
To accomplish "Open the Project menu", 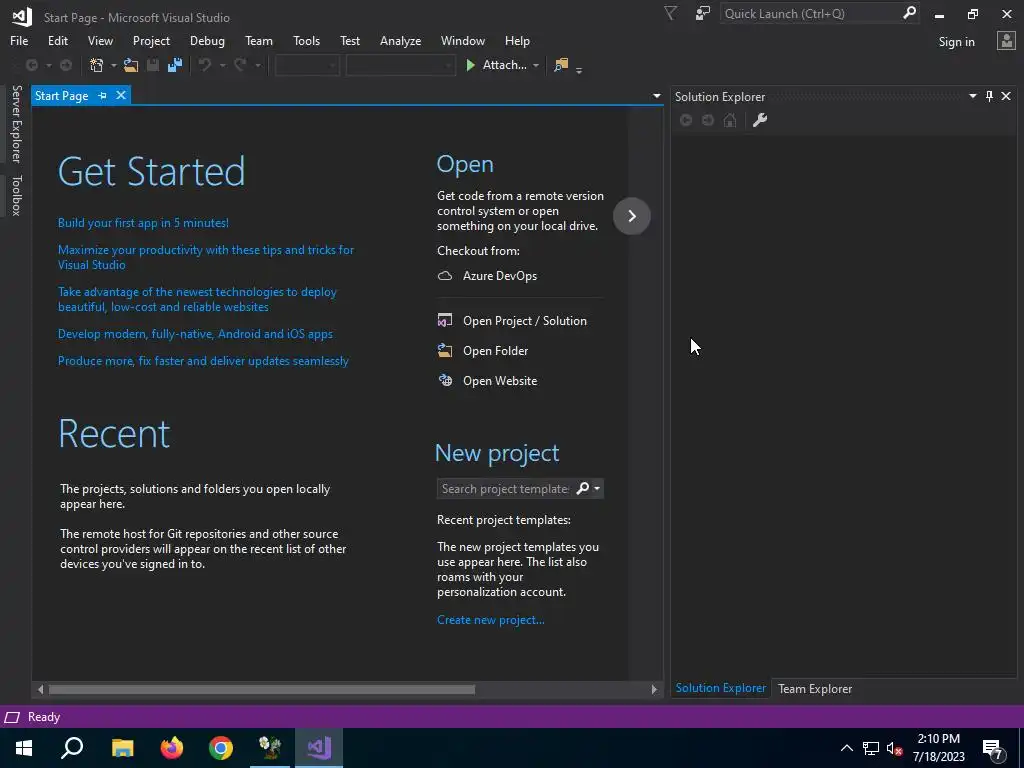I will [152, 40].
